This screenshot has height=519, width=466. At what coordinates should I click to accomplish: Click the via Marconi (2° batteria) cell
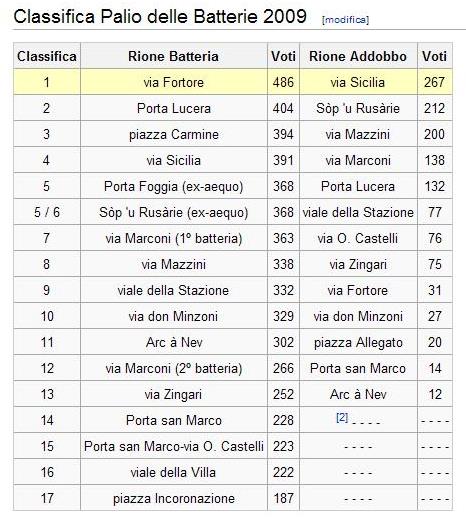174,368
